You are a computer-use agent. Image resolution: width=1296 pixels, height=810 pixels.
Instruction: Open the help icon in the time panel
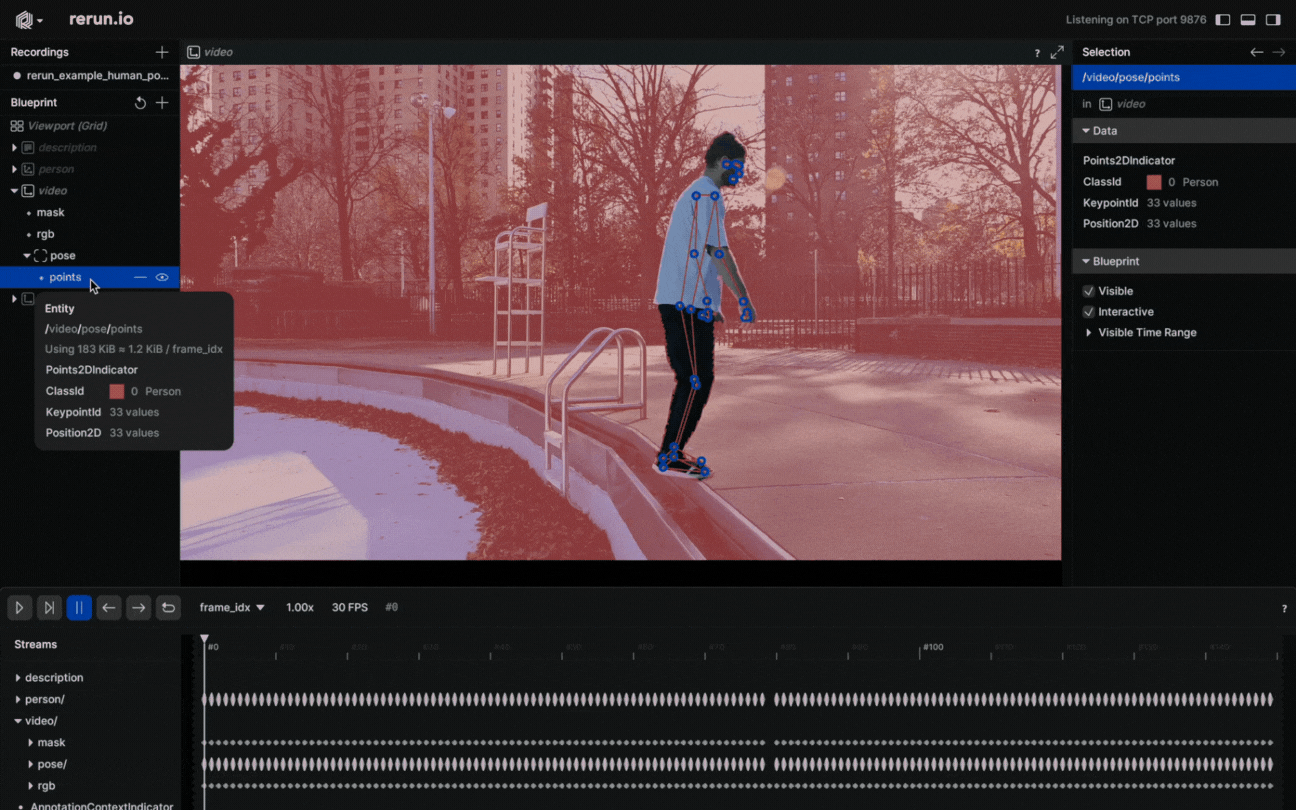tap(1284, 608)
